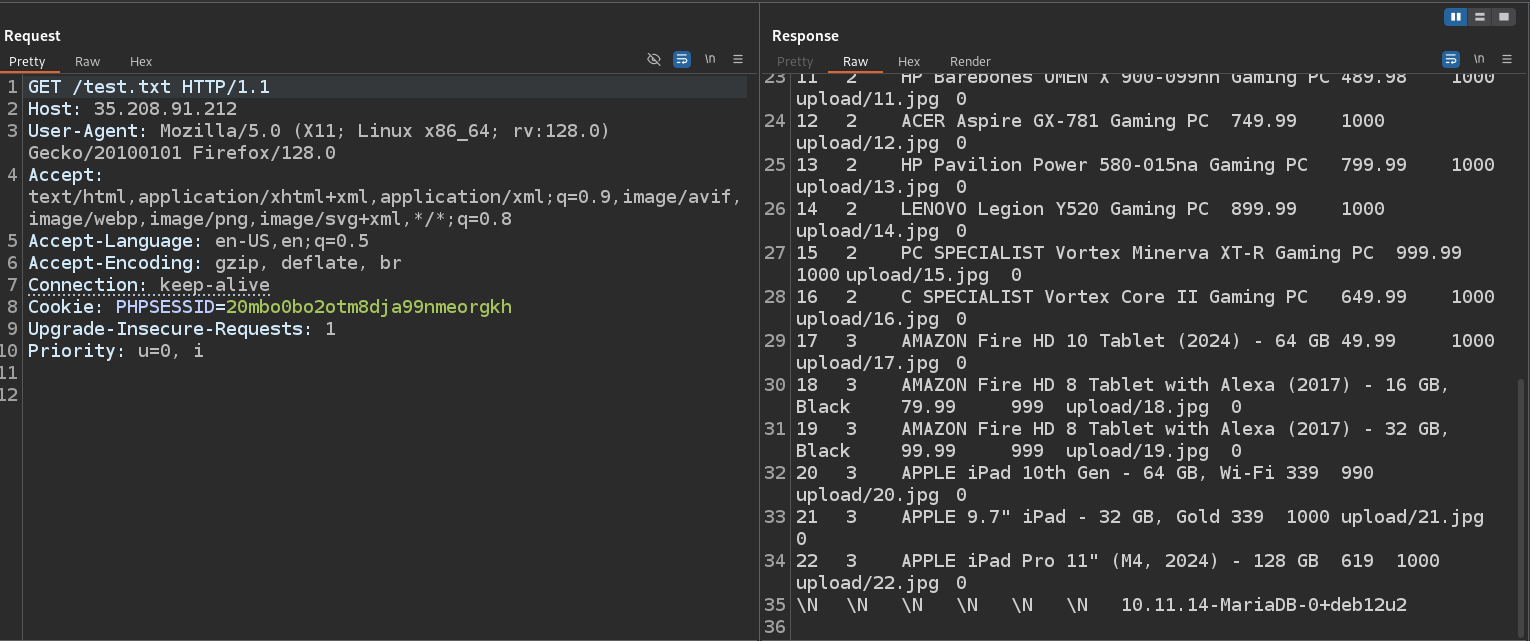Switch to the Raw tab in Response
The height and width of the screenshot is (641, 1530).
click(x=856, y=62)
